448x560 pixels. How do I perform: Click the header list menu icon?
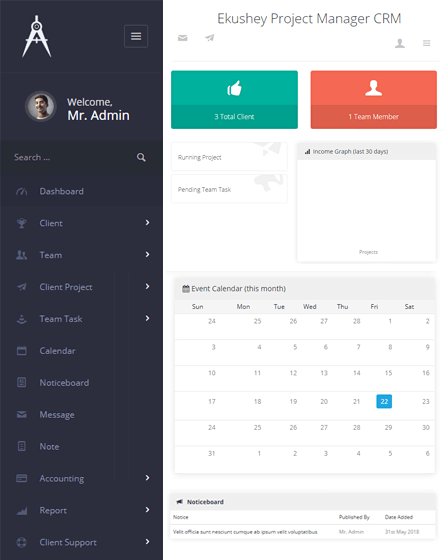click(426, 43)
